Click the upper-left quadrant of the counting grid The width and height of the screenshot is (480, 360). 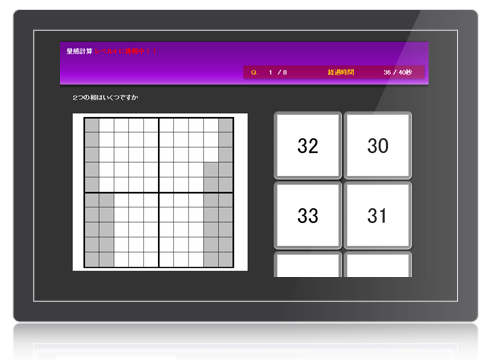121,155
